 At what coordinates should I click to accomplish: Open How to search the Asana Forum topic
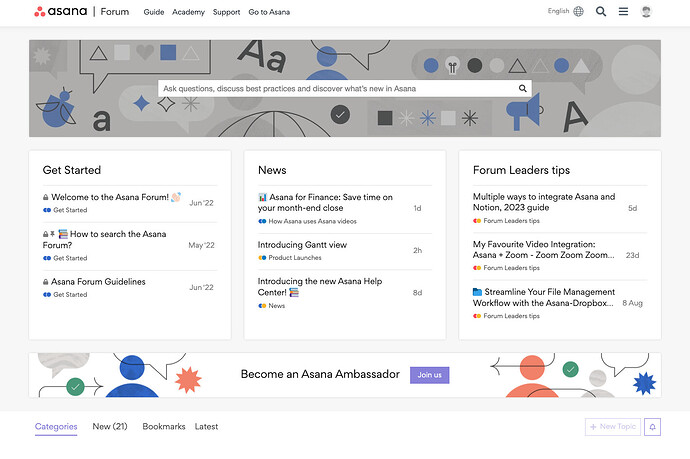104,239
